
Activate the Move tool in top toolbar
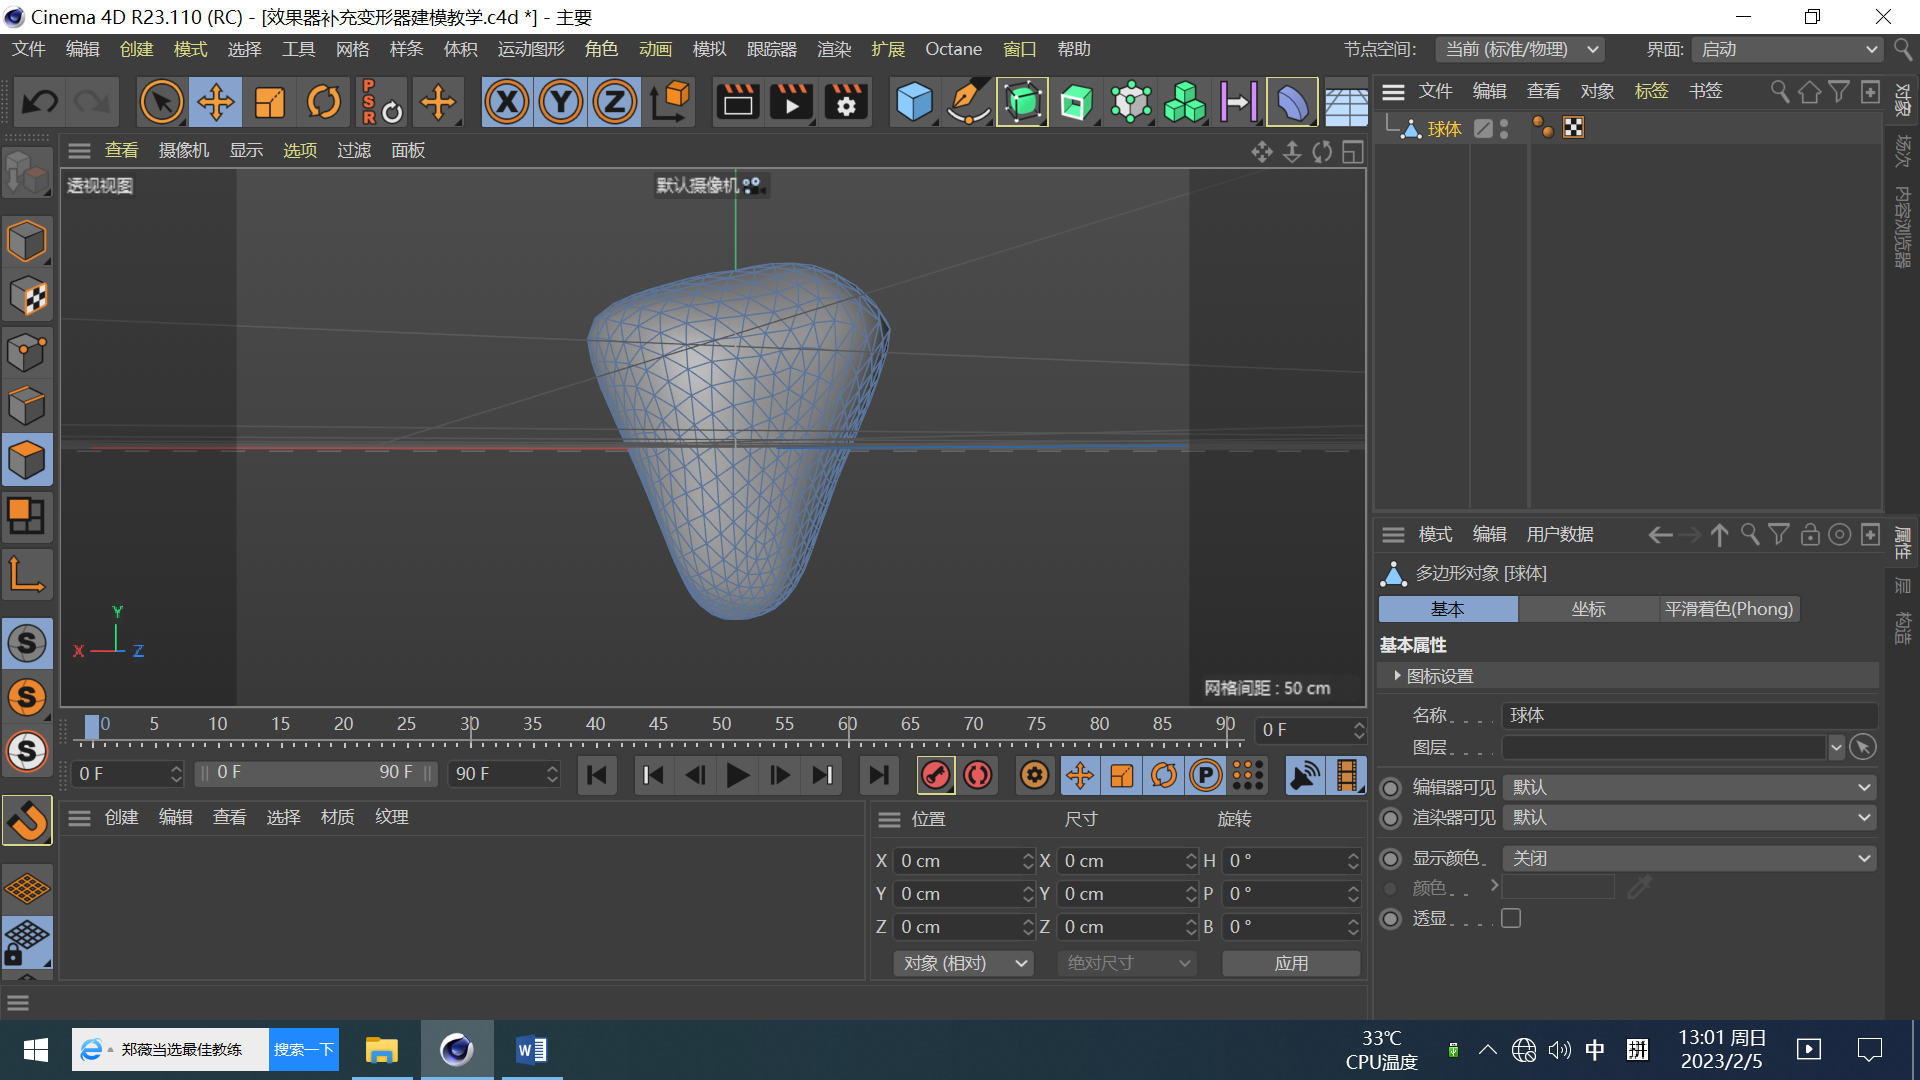(216, 102)
